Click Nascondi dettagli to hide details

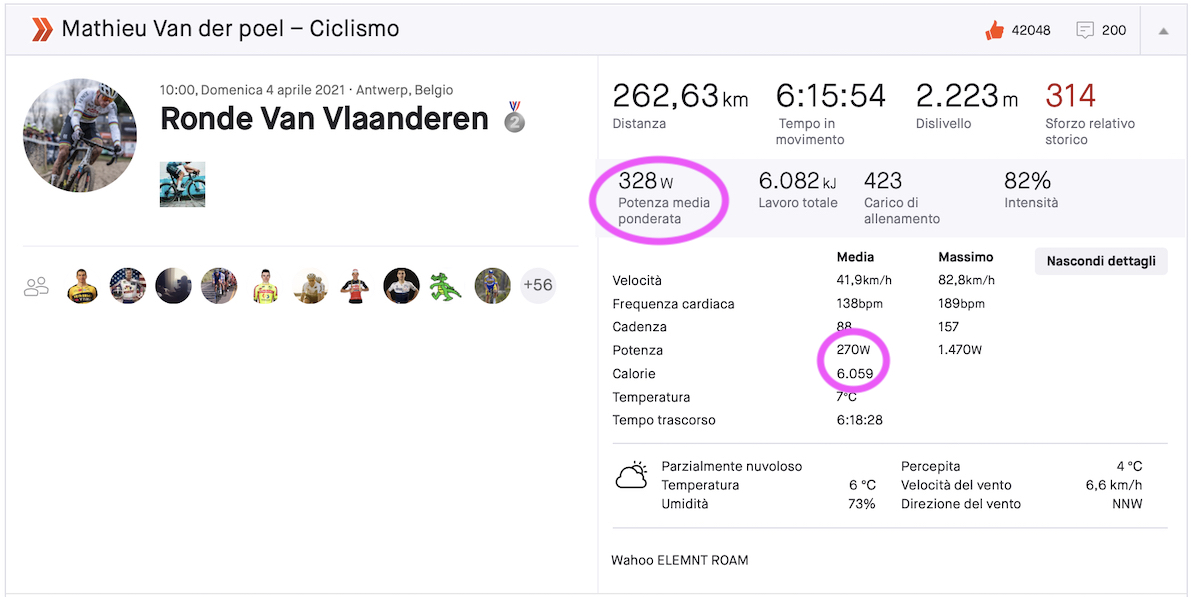[x=1100, y=261]
